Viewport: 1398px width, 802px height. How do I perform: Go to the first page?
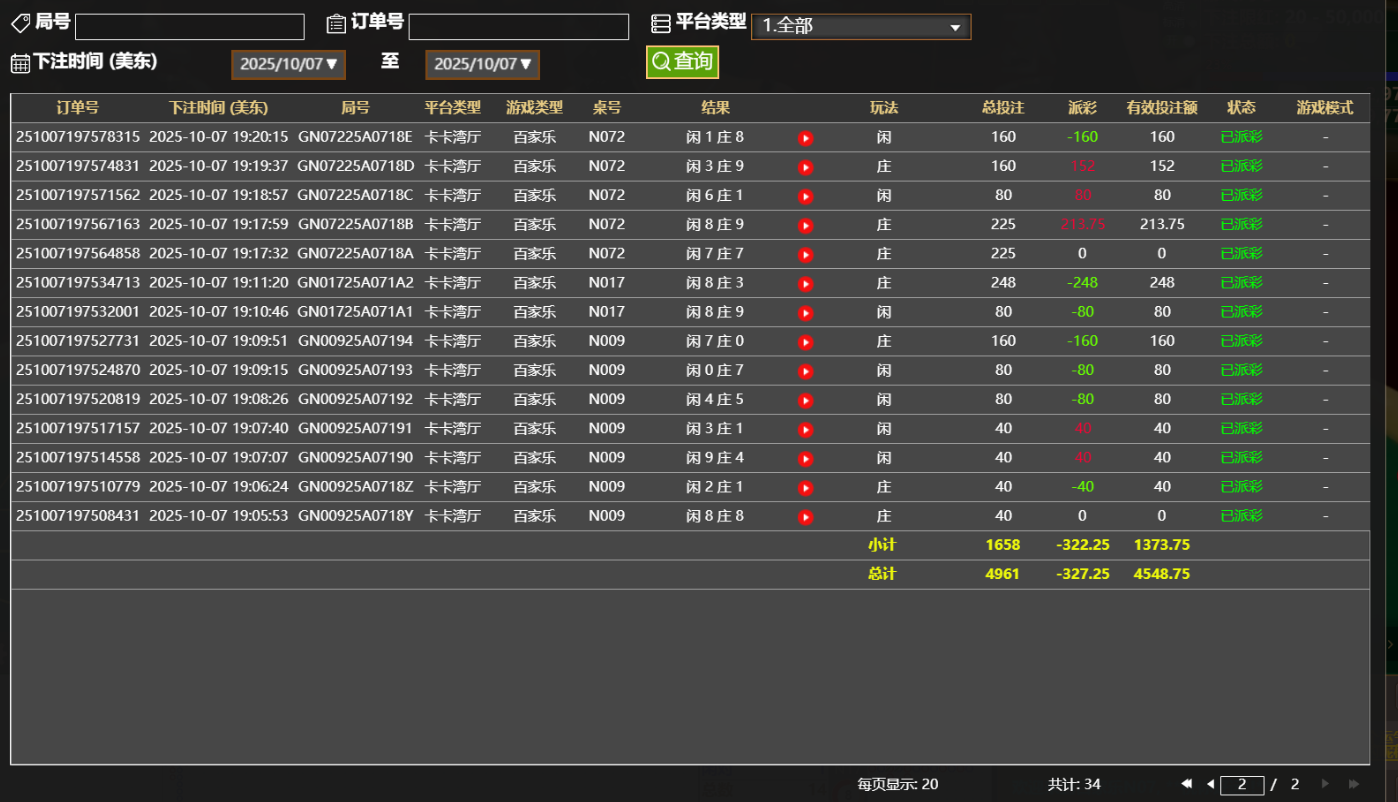(x=1186, y=784)
